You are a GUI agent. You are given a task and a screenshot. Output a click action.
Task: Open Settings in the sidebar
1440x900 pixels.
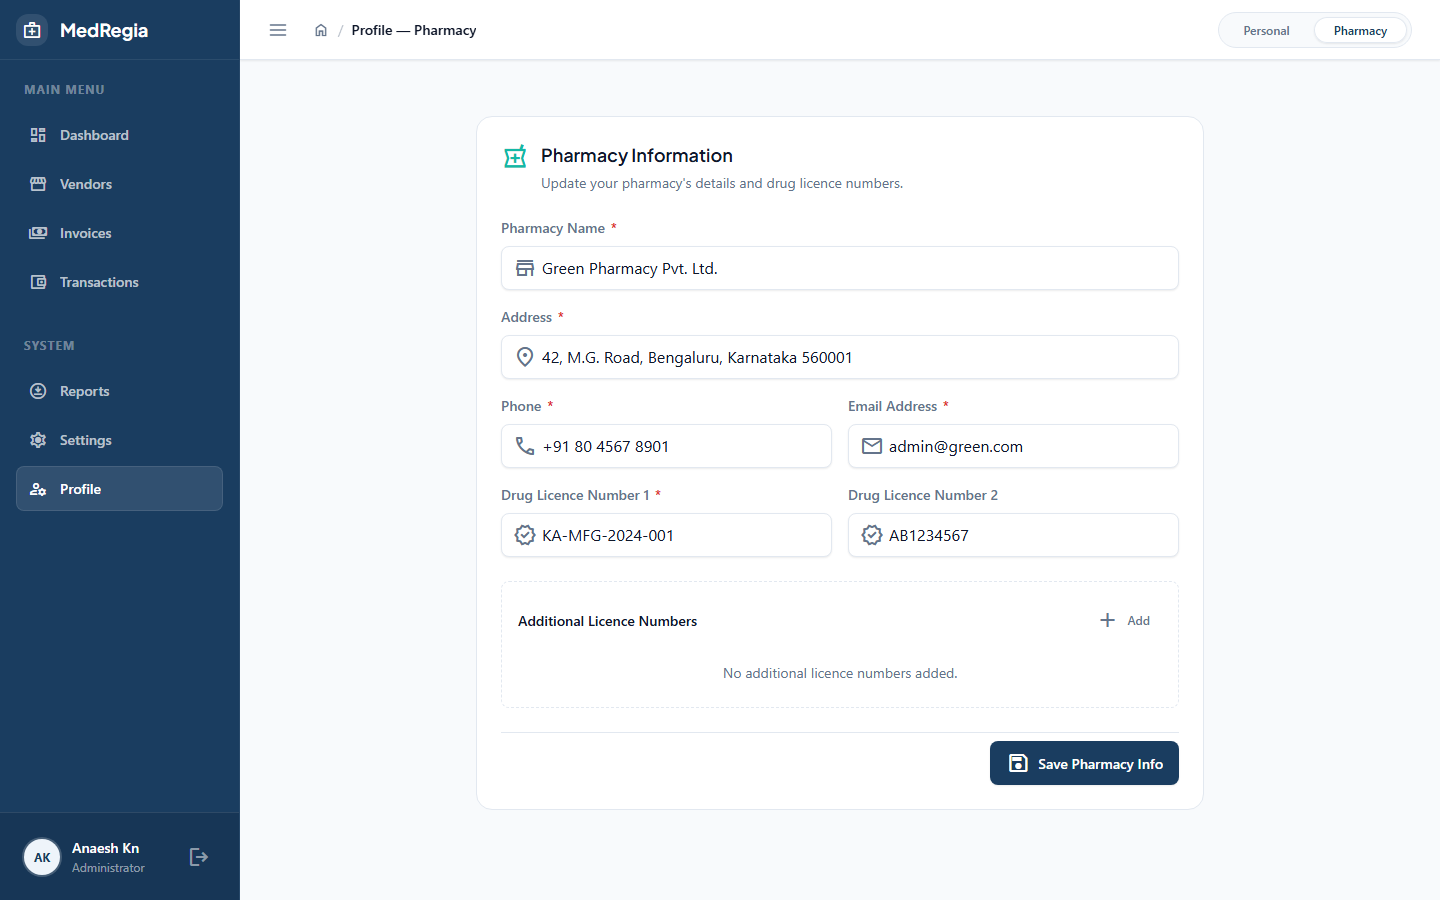click(119, 440)
